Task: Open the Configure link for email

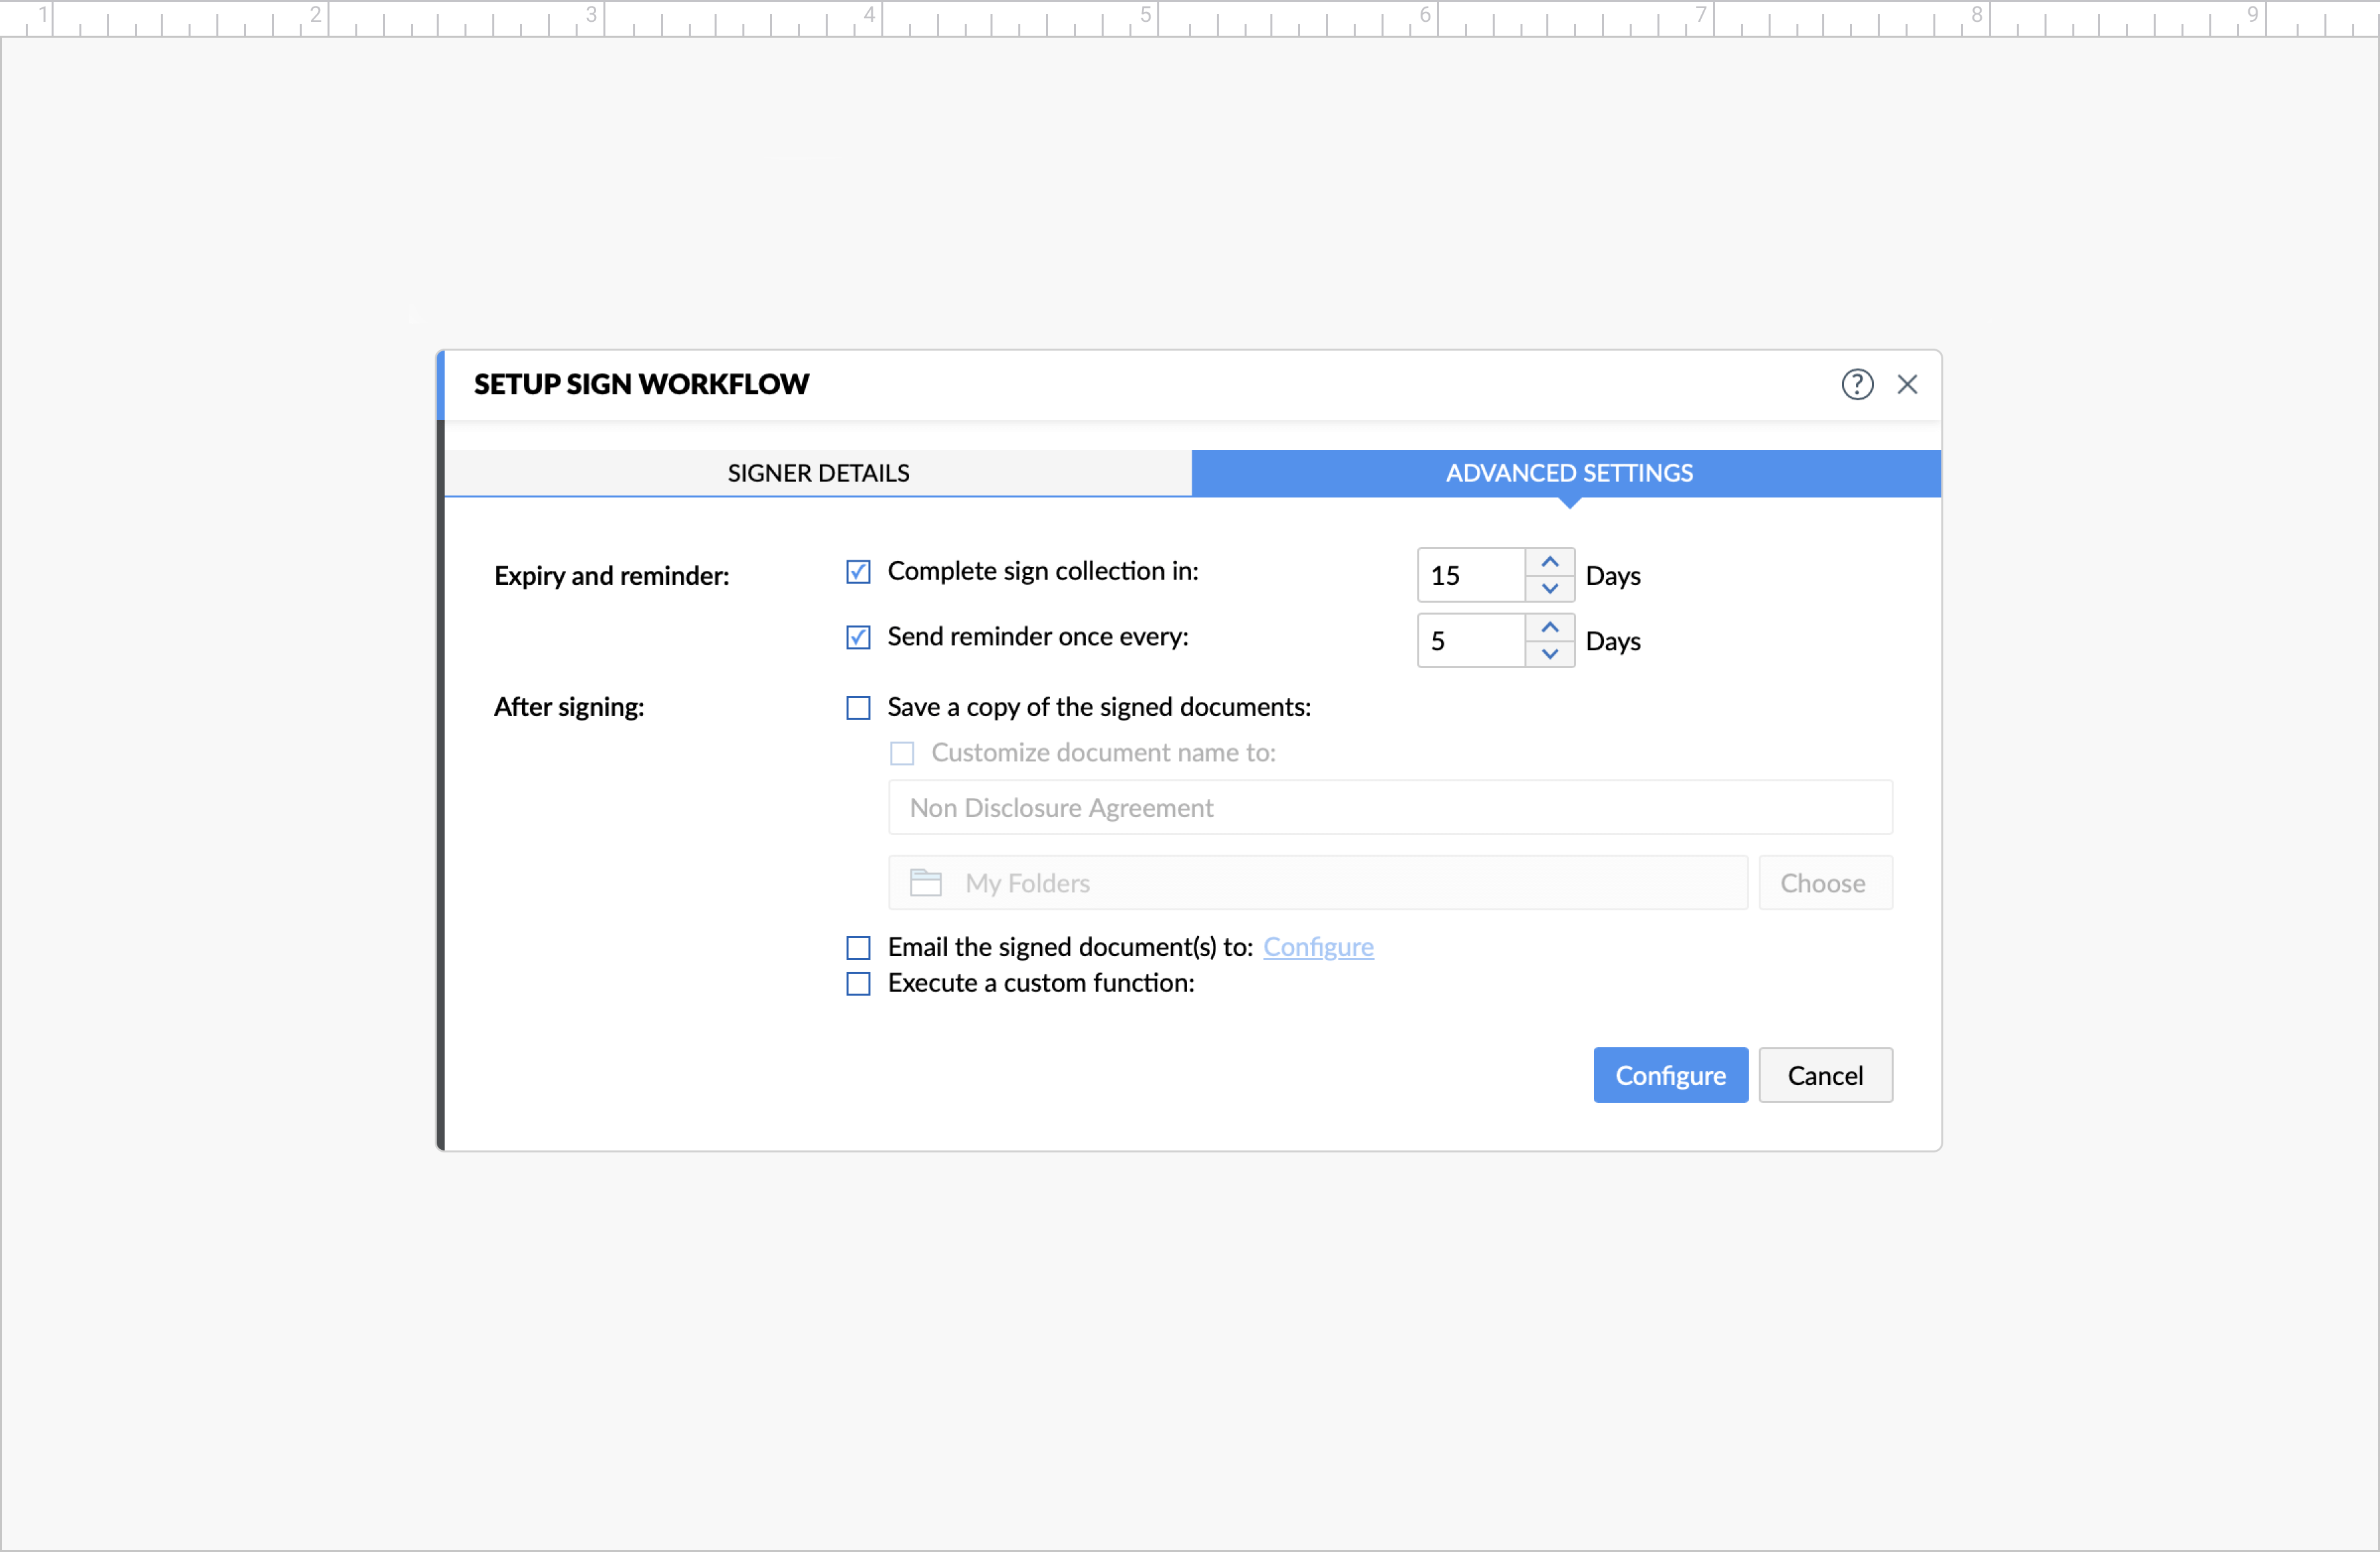Action: coord(1318,947)
